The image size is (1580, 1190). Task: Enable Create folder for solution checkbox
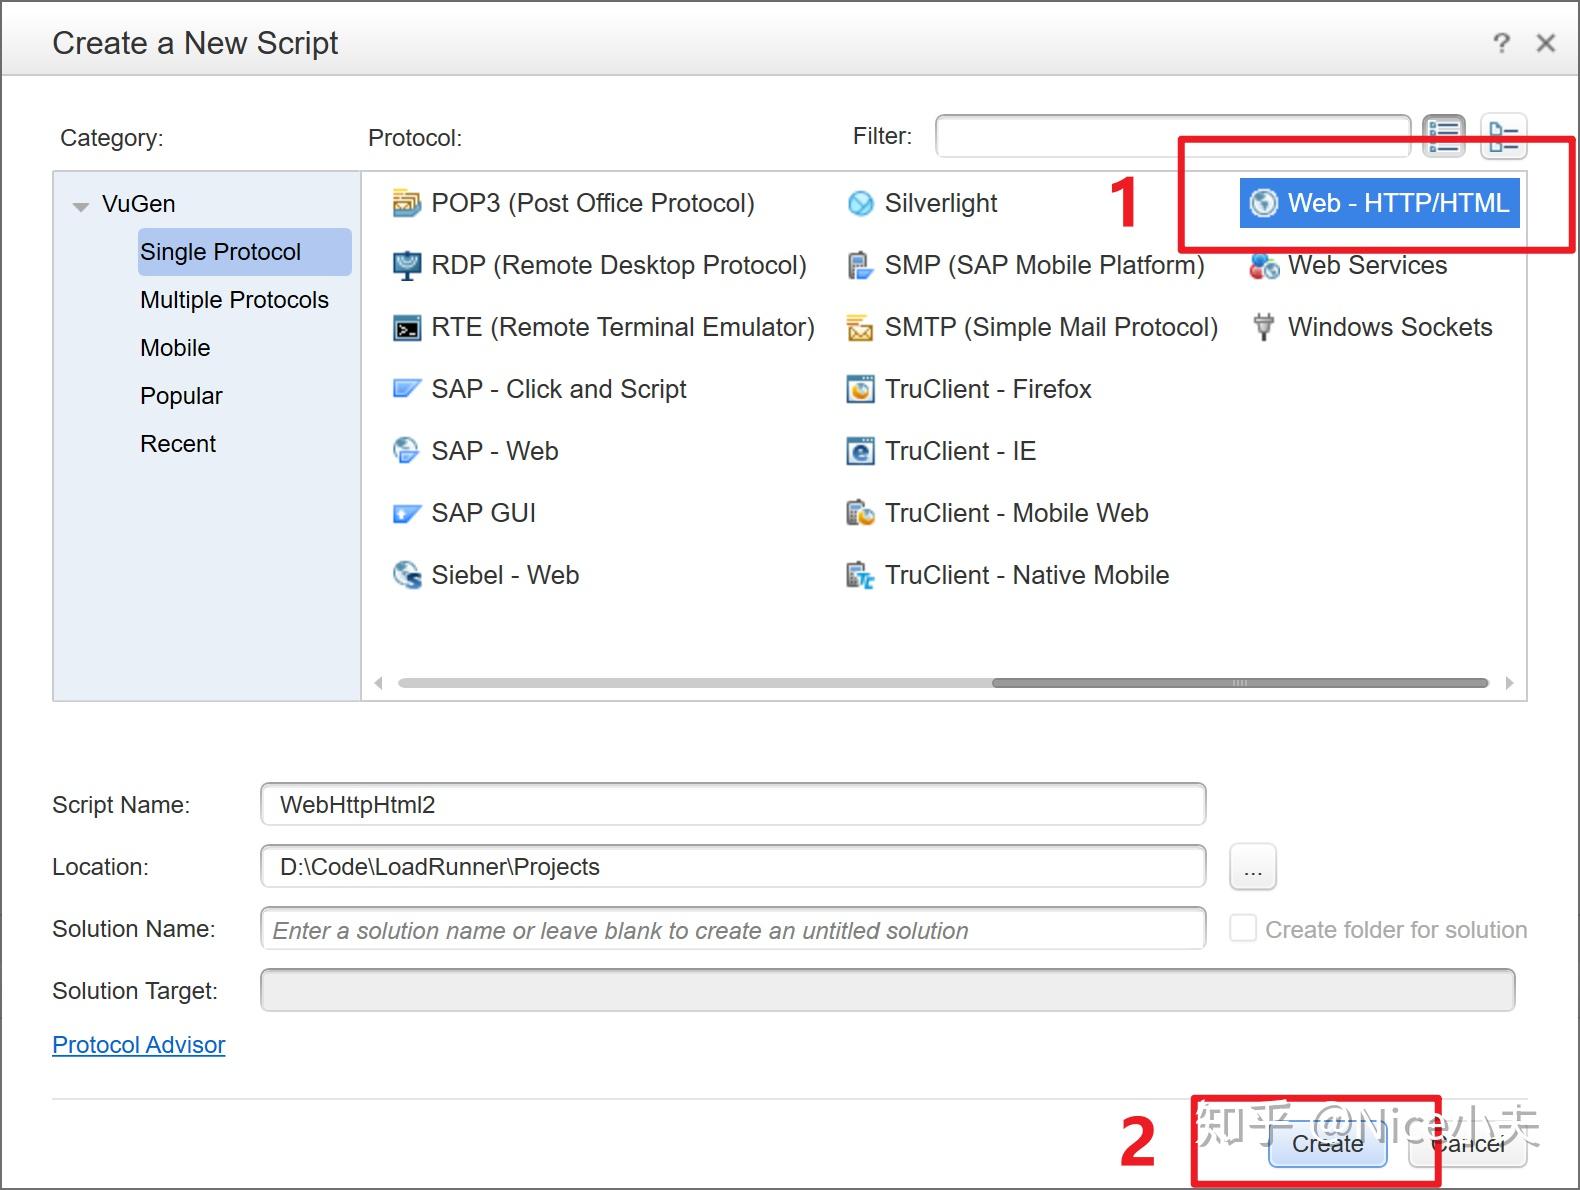click(1243, 929)
